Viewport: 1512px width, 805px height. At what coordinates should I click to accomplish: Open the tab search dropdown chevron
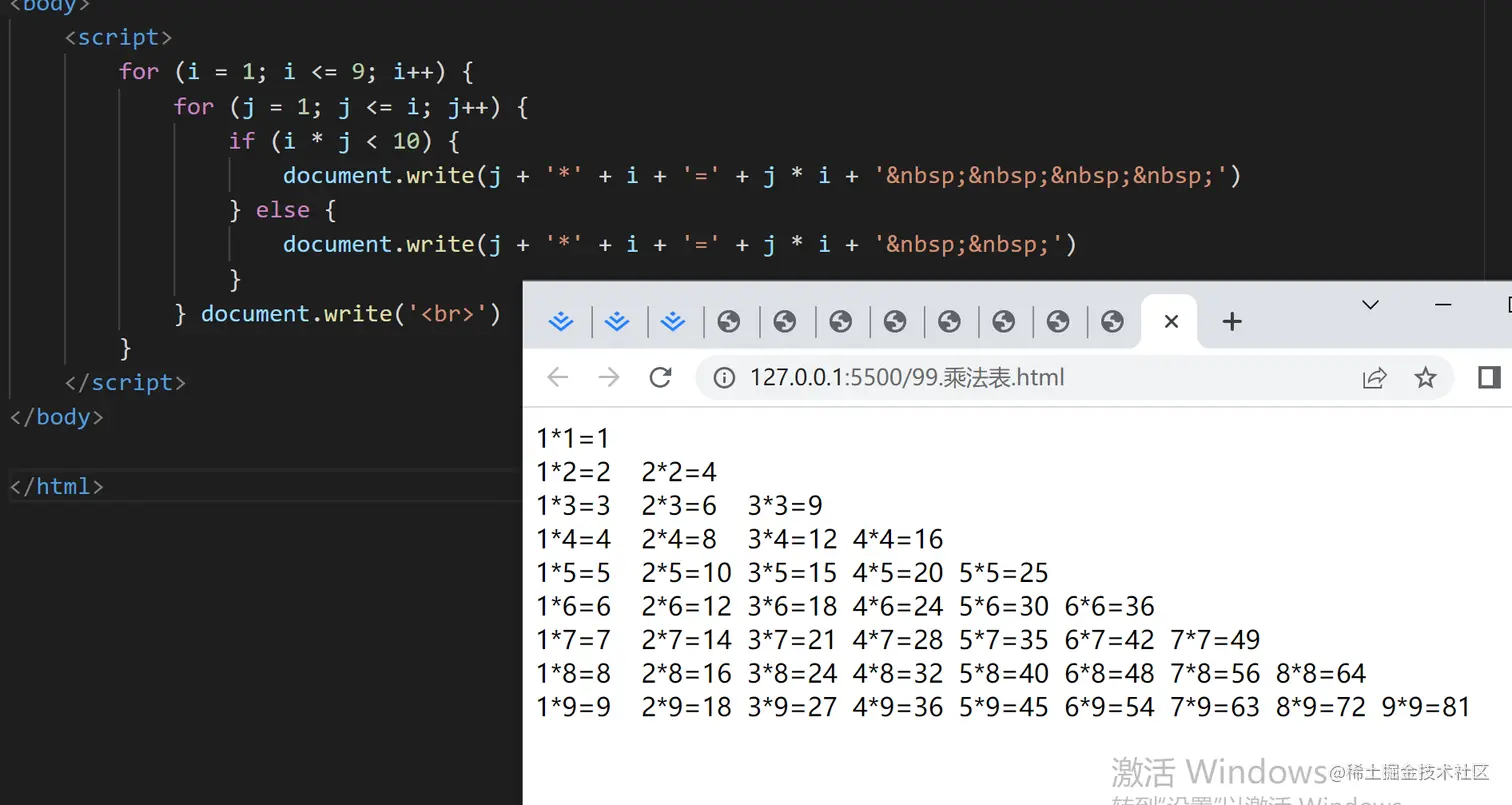pyautogui.click(x=1371, y=305)
